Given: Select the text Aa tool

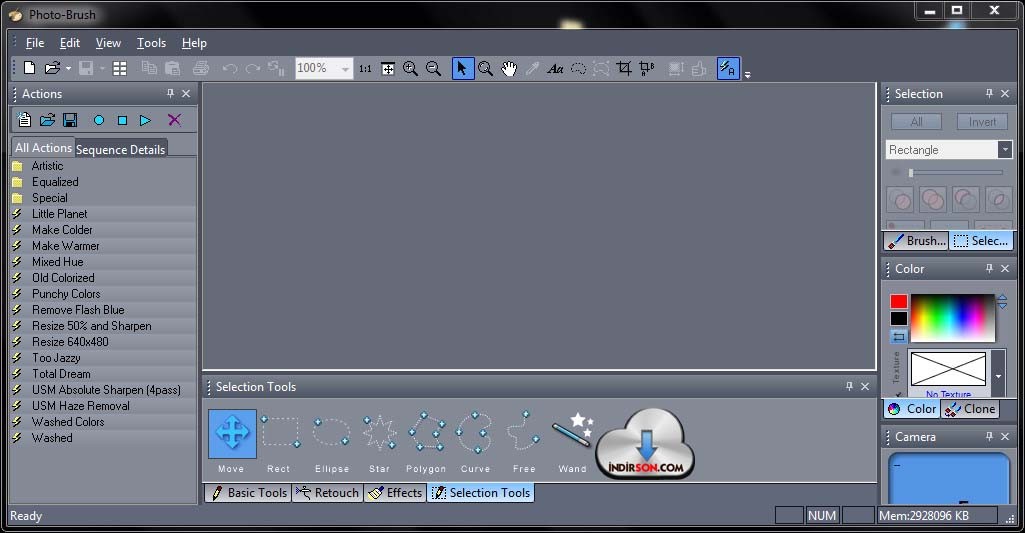Looking at the screenshot, I should [555, 69].
